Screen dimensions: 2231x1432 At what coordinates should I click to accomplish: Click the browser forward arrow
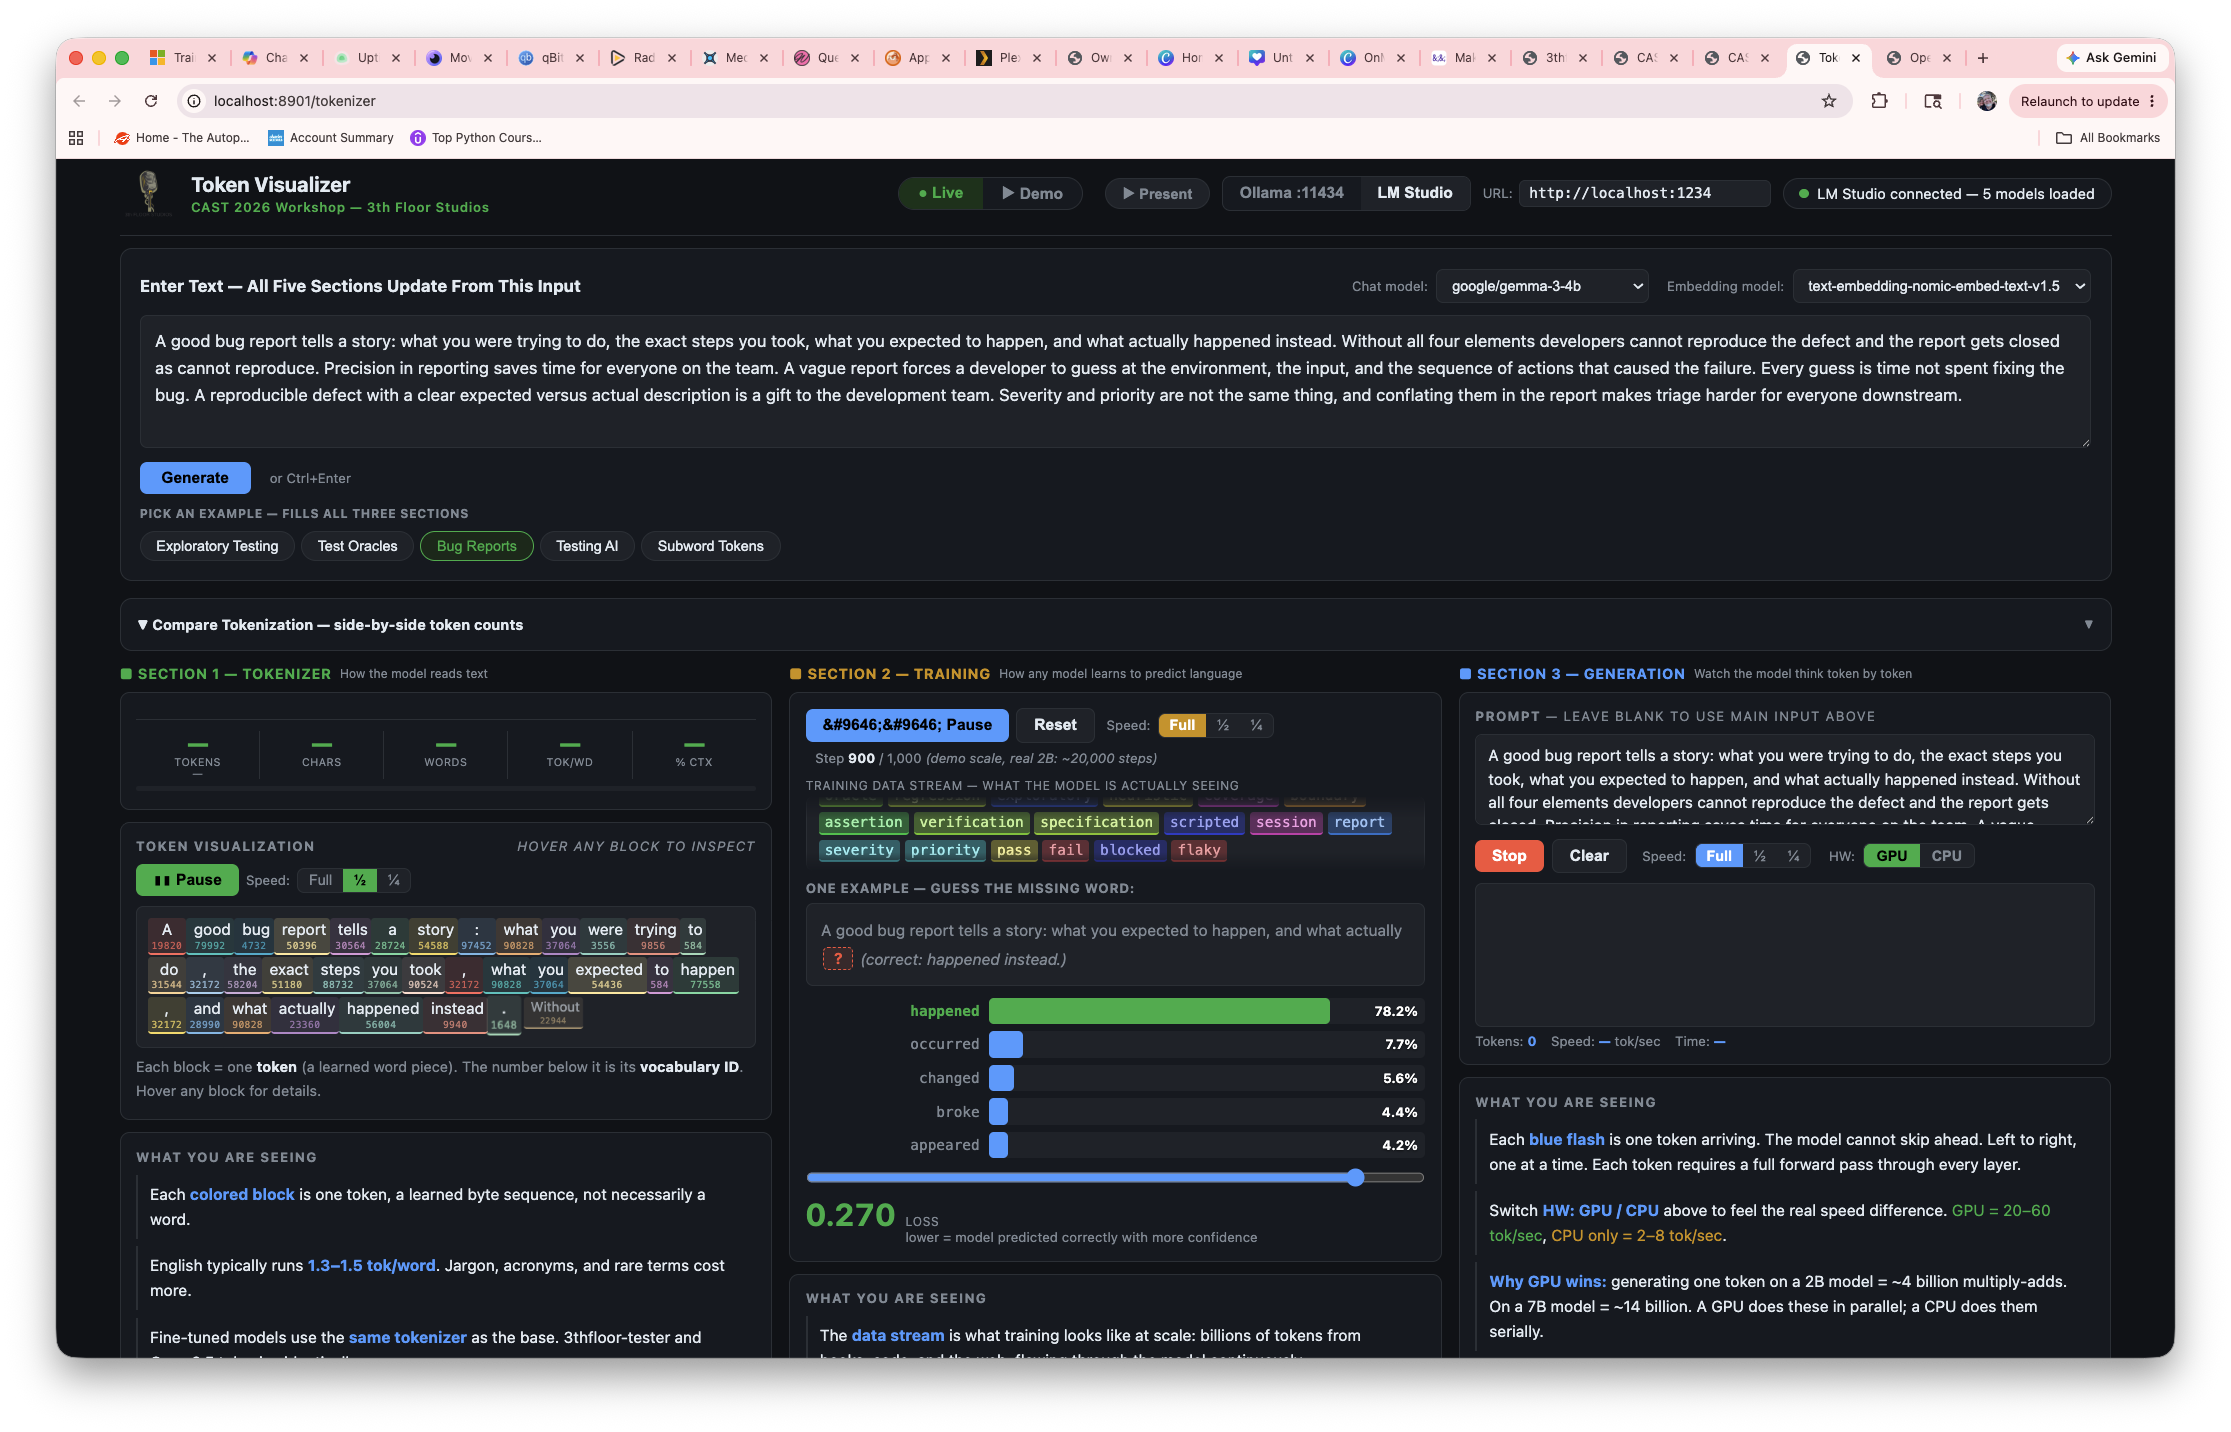tap(115, 101)
